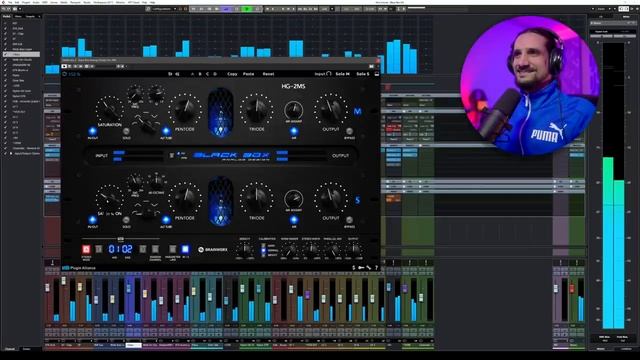640x360 pixels.
Task: Toggle the Side channel ALT TUBE button
Action: pyautogui.click(x=166, y=220)
